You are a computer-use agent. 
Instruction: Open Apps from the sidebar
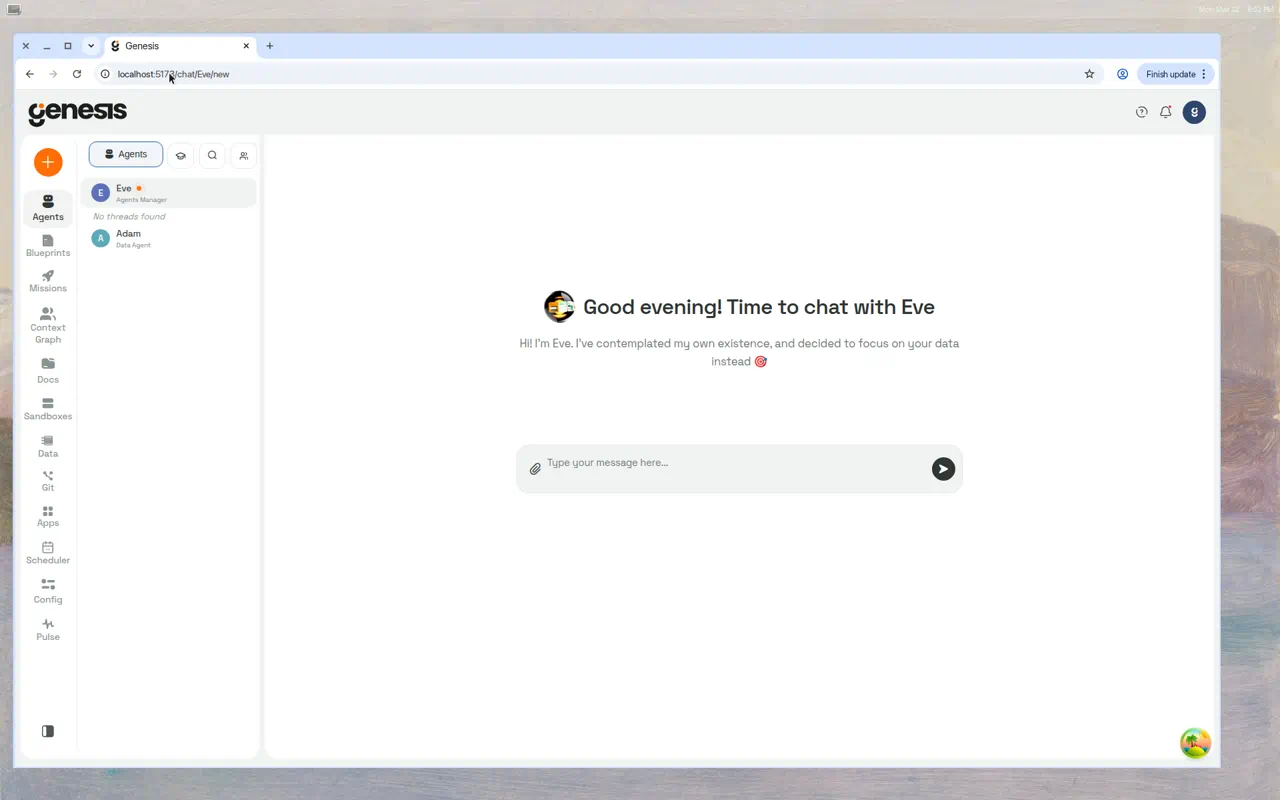pos(48,516)
